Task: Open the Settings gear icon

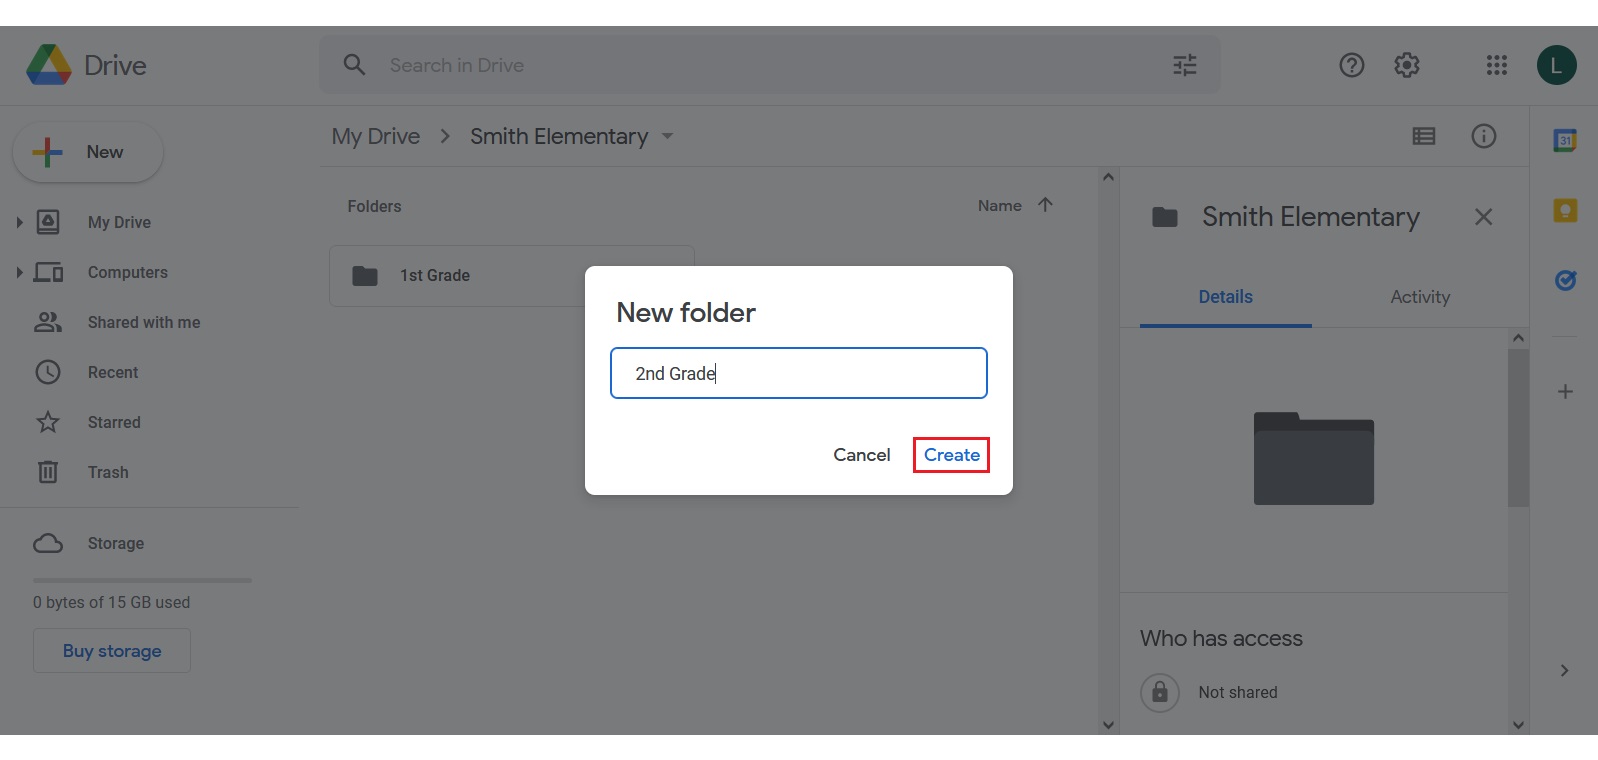Action: 1407,65
